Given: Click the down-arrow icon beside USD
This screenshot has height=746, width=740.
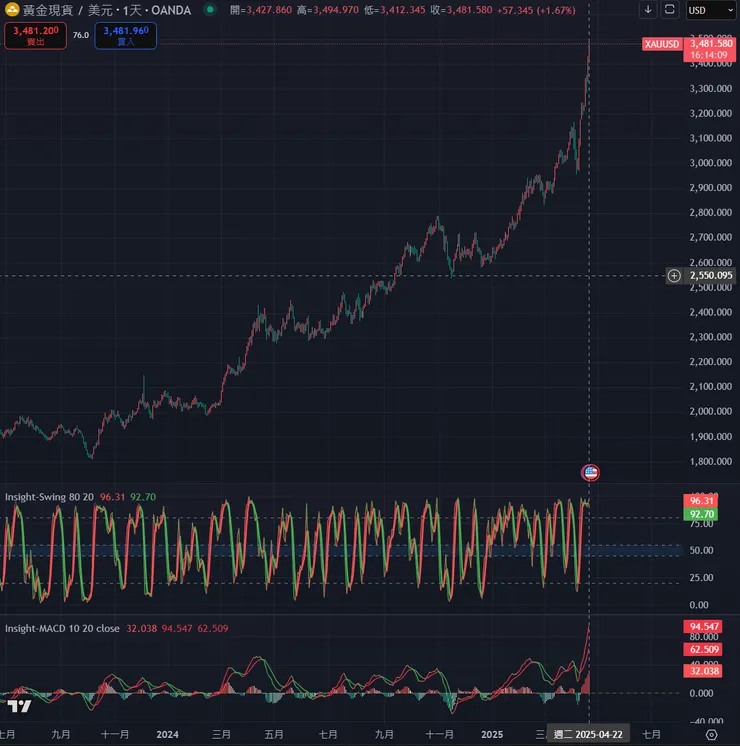Looking at the screenshot, I should pyautogui.click(x=648, y=10).
